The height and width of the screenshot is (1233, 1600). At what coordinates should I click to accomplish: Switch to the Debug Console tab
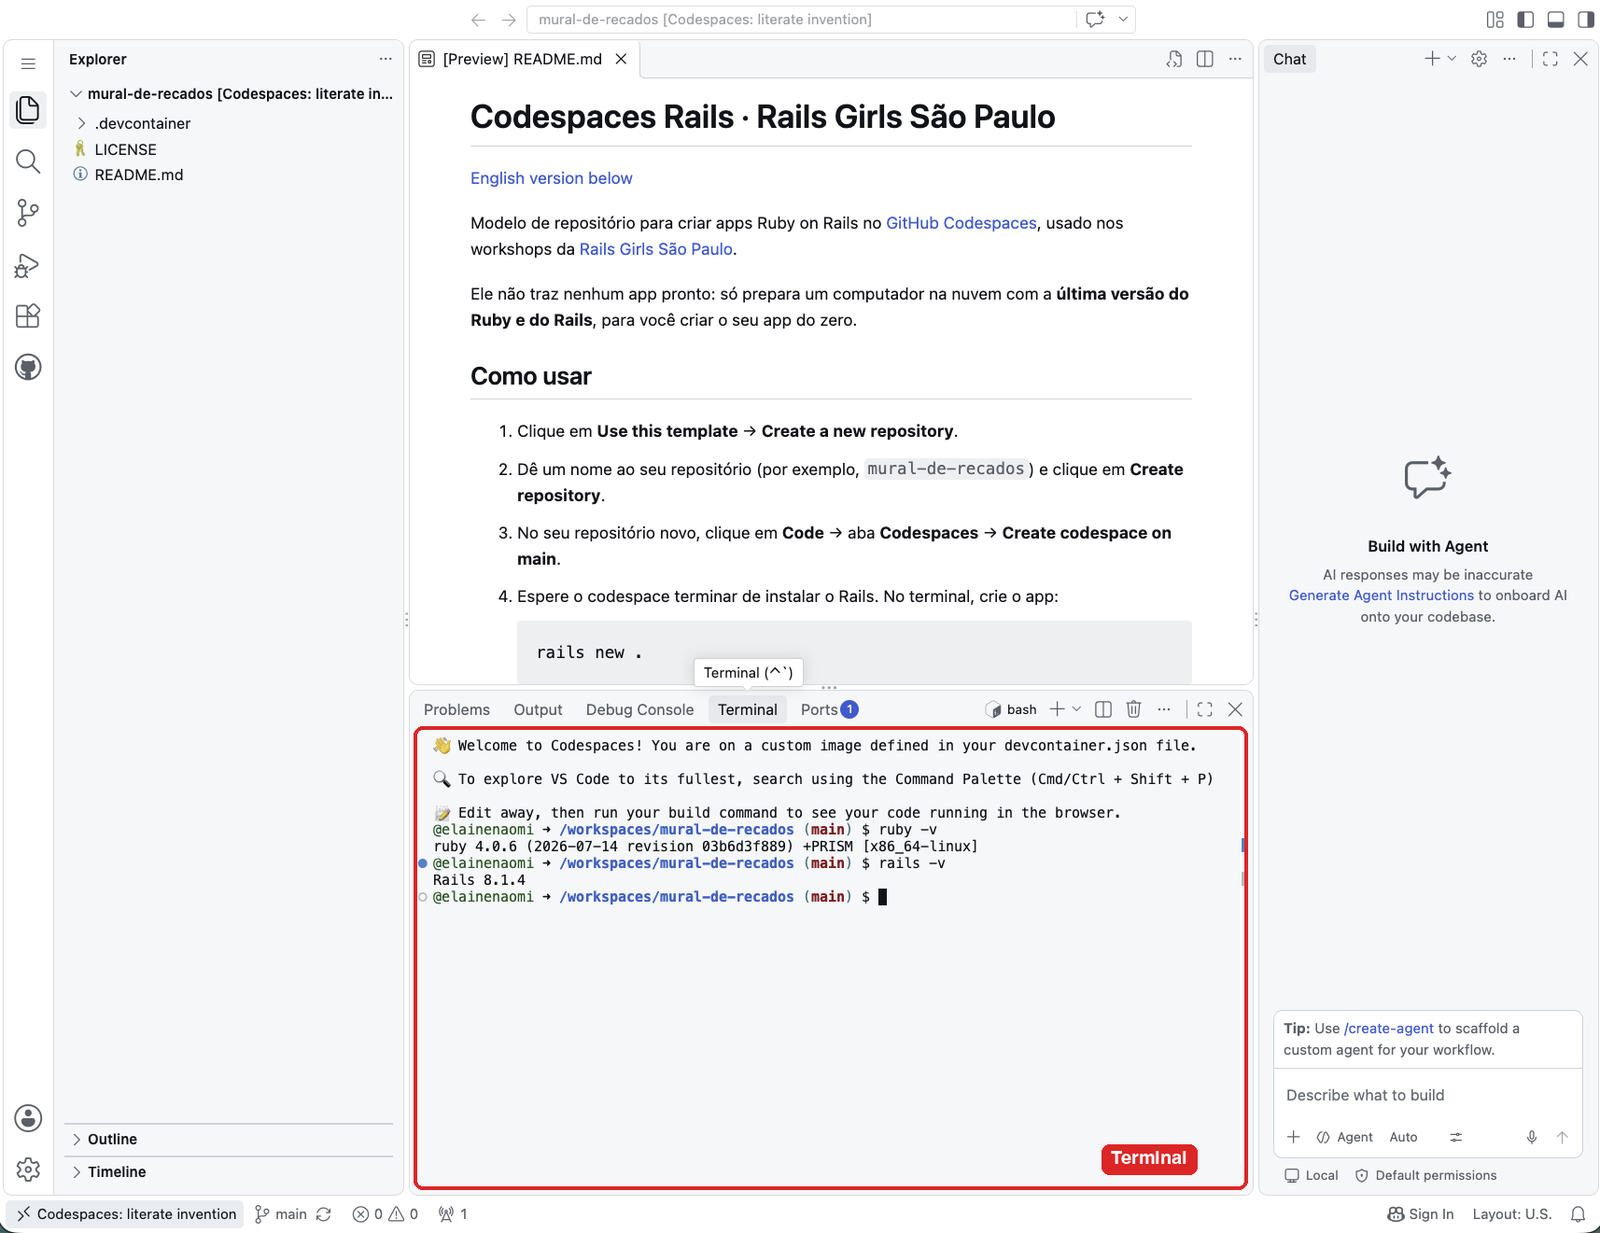pos(640,709)
